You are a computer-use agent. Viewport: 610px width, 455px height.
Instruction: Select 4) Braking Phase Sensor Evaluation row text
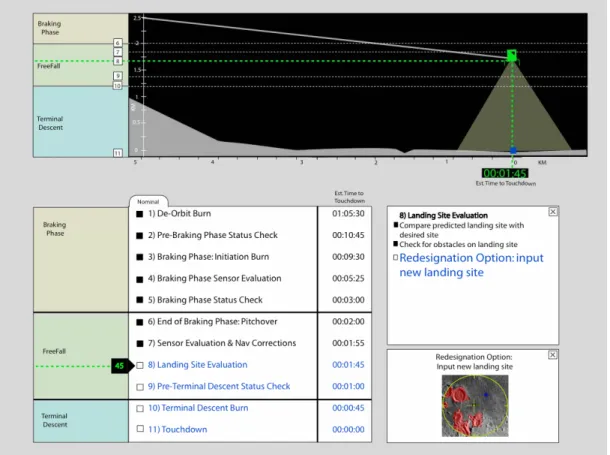pyautogui.click(x=214, y=278)
